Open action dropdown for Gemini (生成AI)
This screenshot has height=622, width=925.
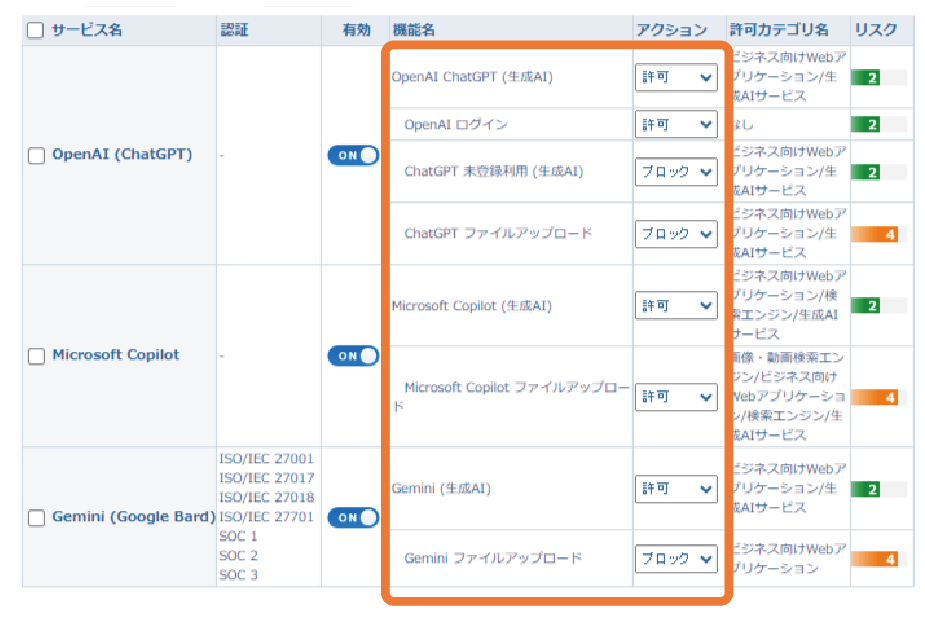pyautogui.click(x=676, y=489)
